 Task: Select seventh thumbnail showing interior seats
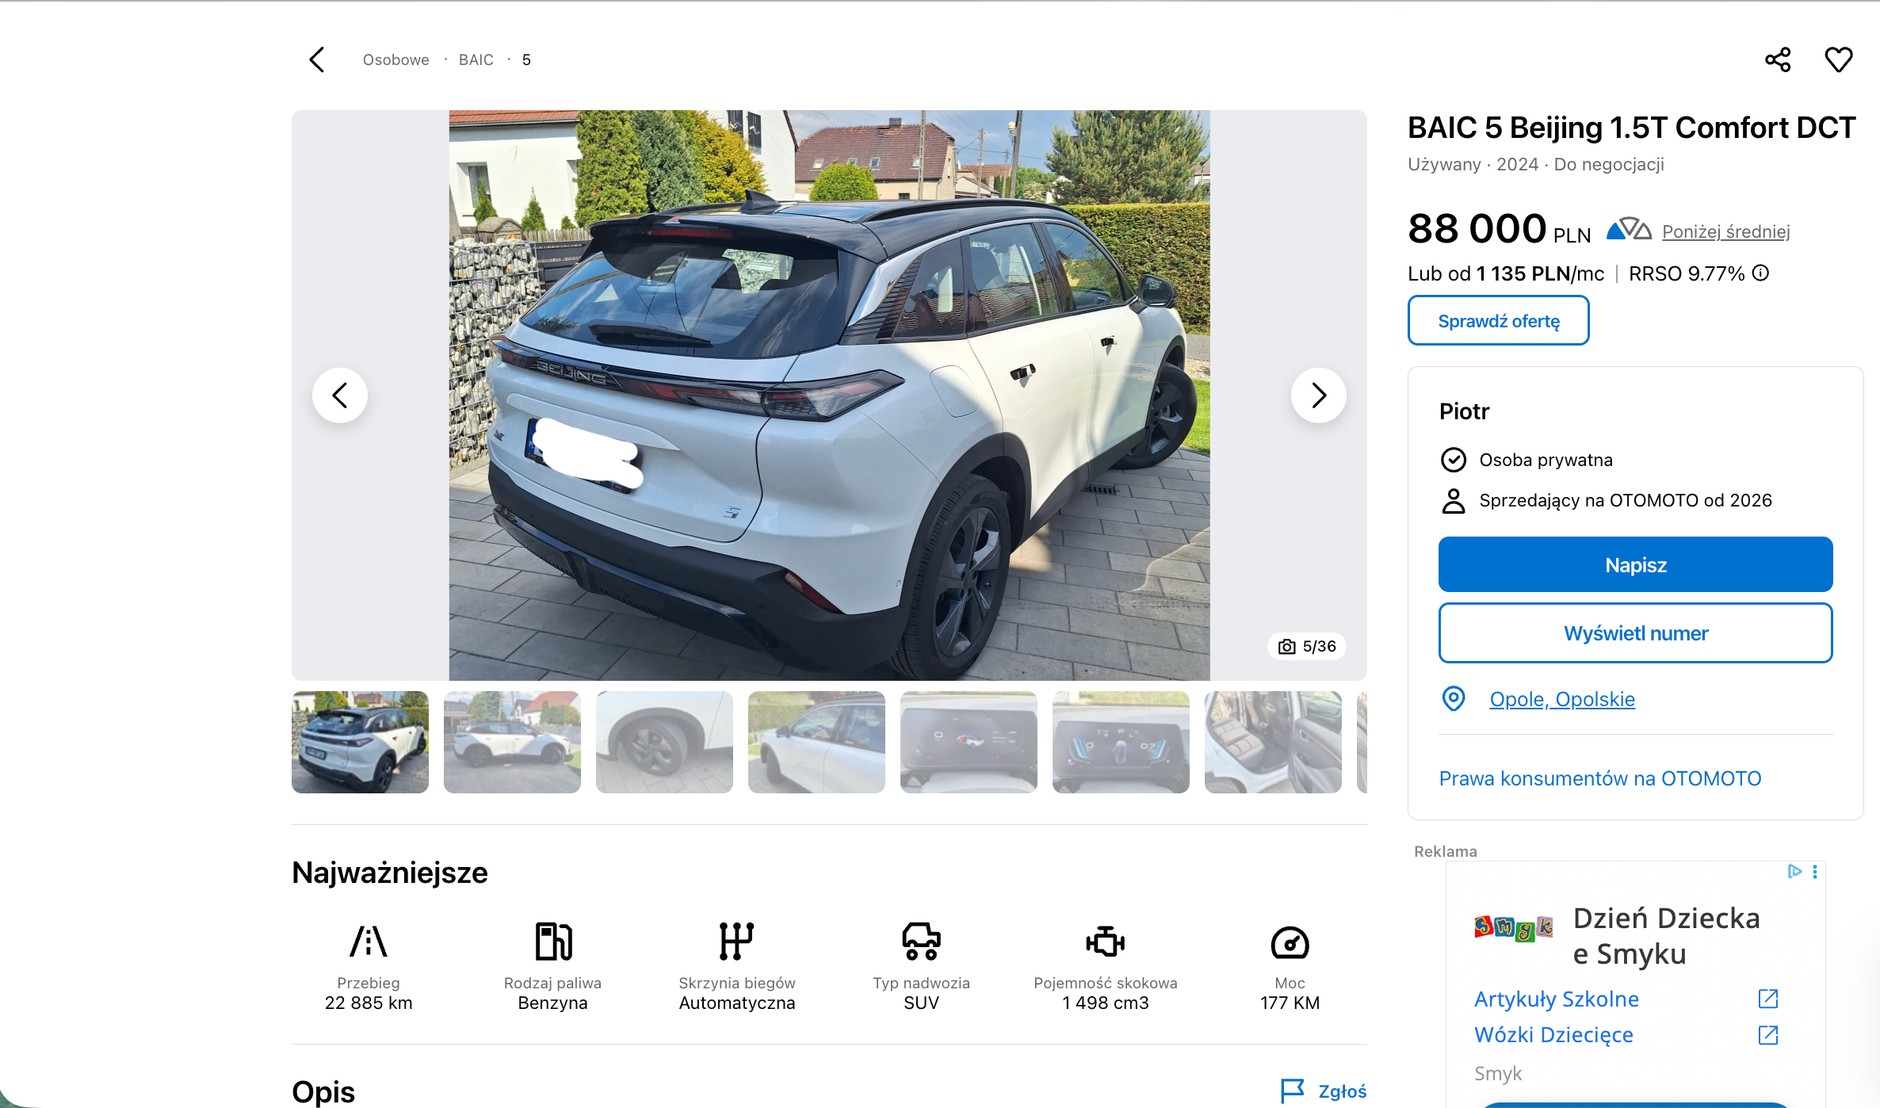[x=1272, y=742]
